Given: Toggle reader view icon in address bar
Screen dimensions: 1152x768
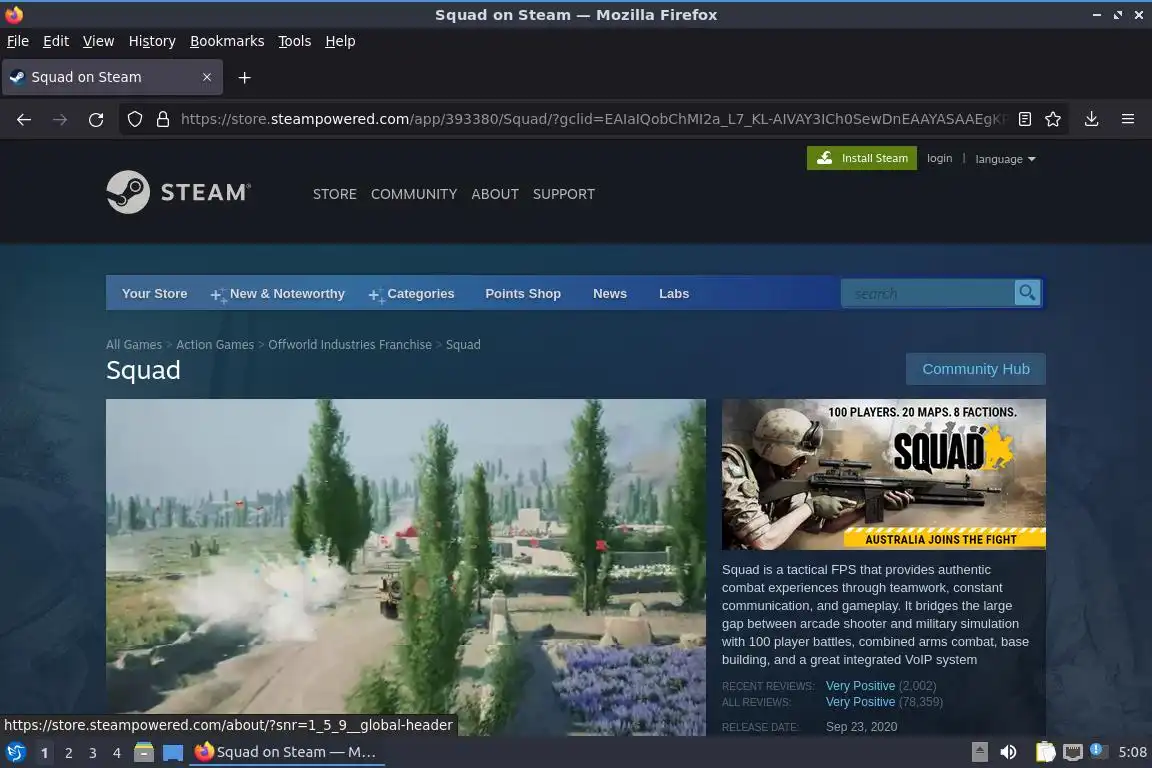Looking at the screenshot, I should coord(1025,119).
